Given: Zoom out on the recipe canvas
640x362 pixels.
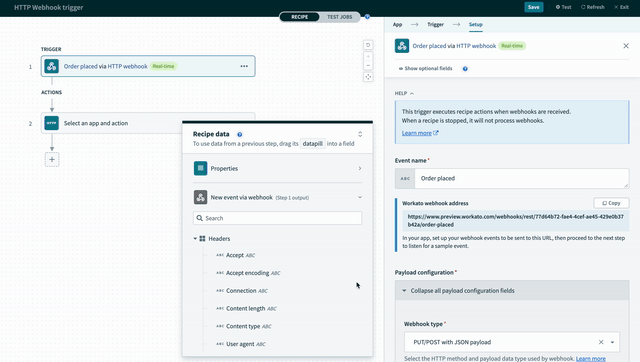Looking at the screenshot, I should point(368,65).
